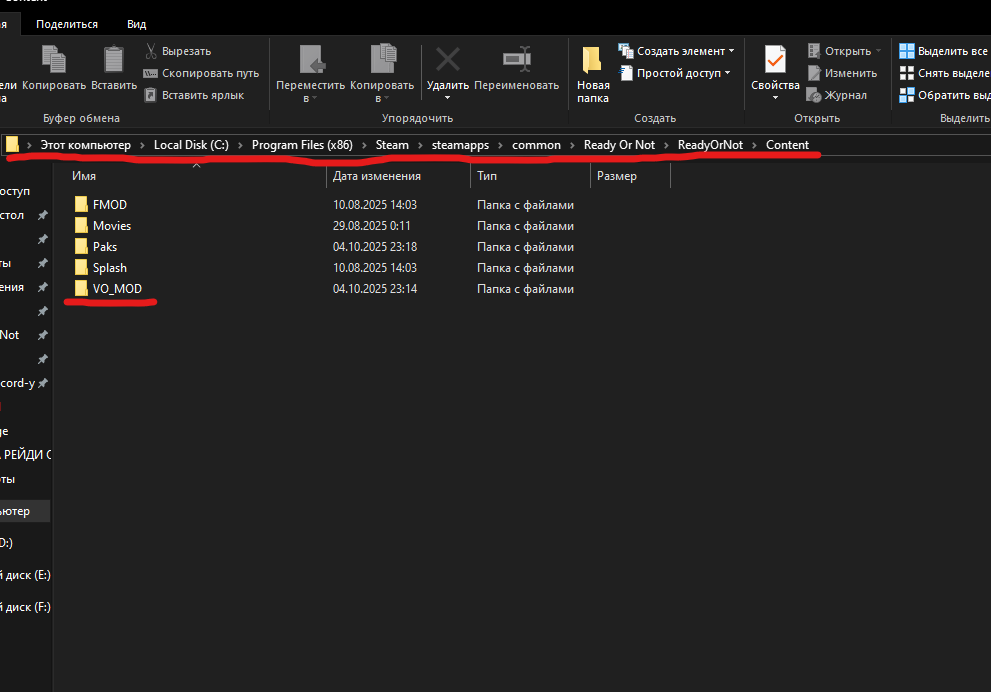Click date 04.10.2025 23:18 cell

(375, 246)
